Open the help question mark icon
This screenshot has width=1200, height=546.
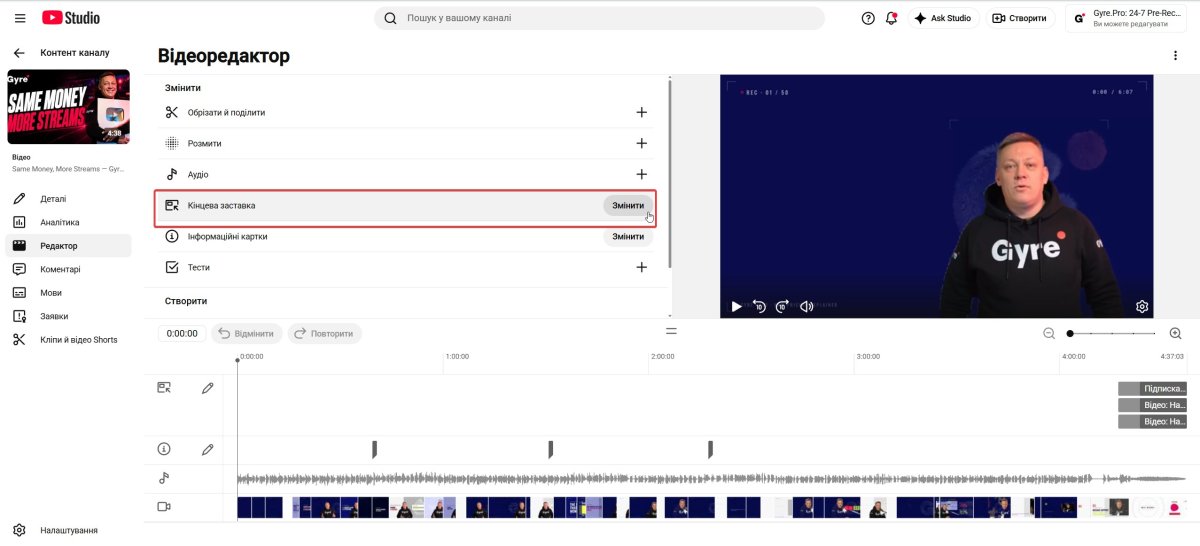tap(868, 18)
